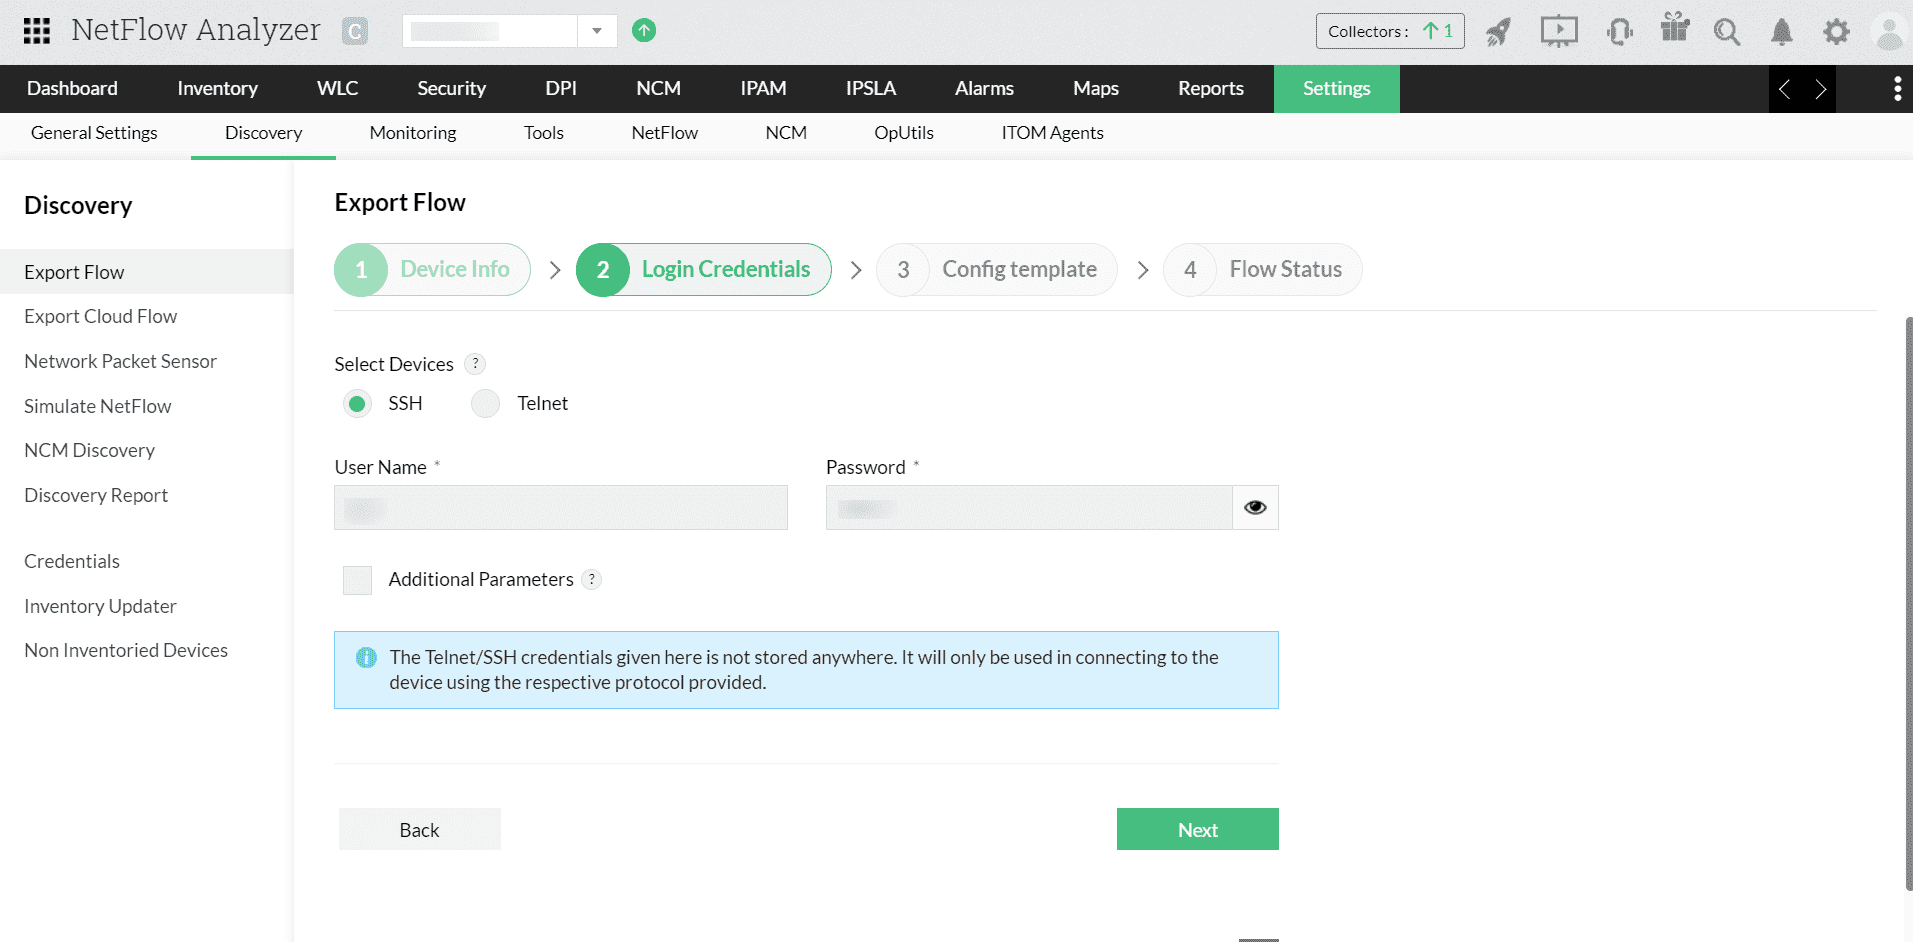Click the green Next button
The width and height of the screenshot is (1913, 942).
[x=1198, y=830]
